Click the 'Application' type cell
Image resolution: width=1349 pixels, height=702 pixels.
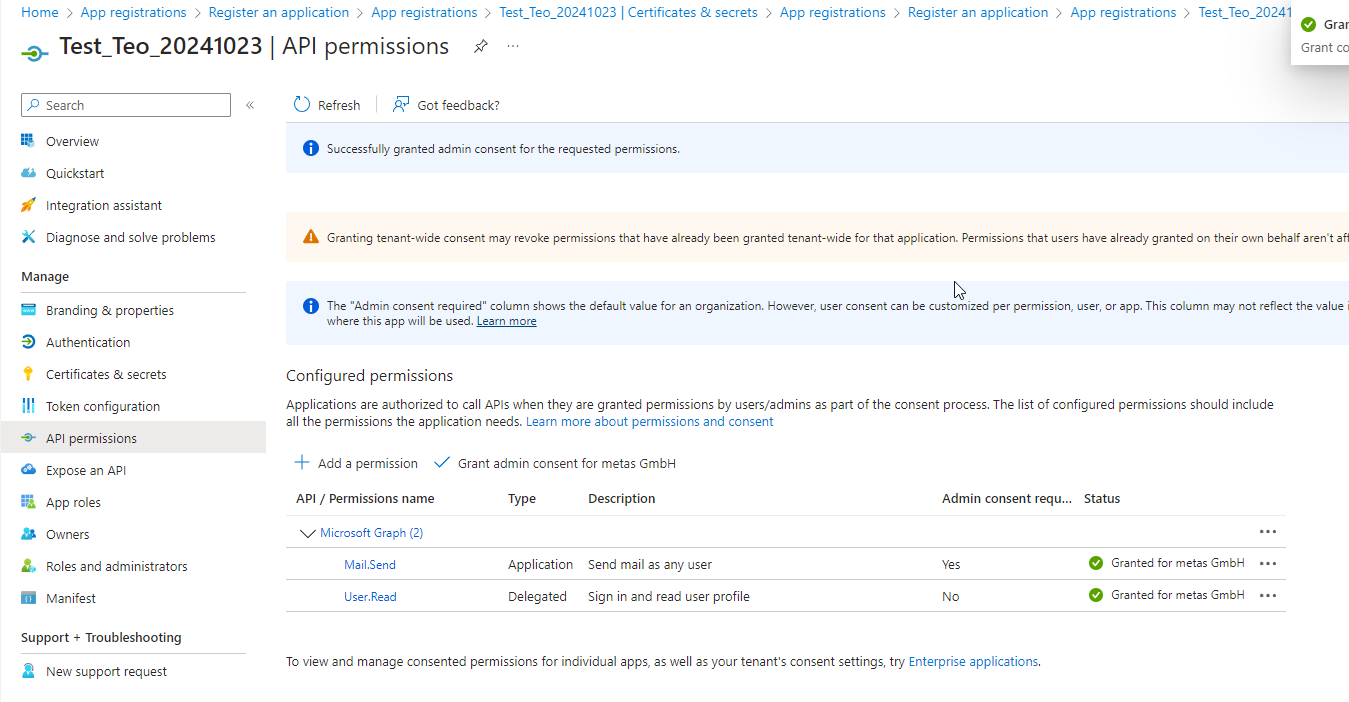coord(541,565)
